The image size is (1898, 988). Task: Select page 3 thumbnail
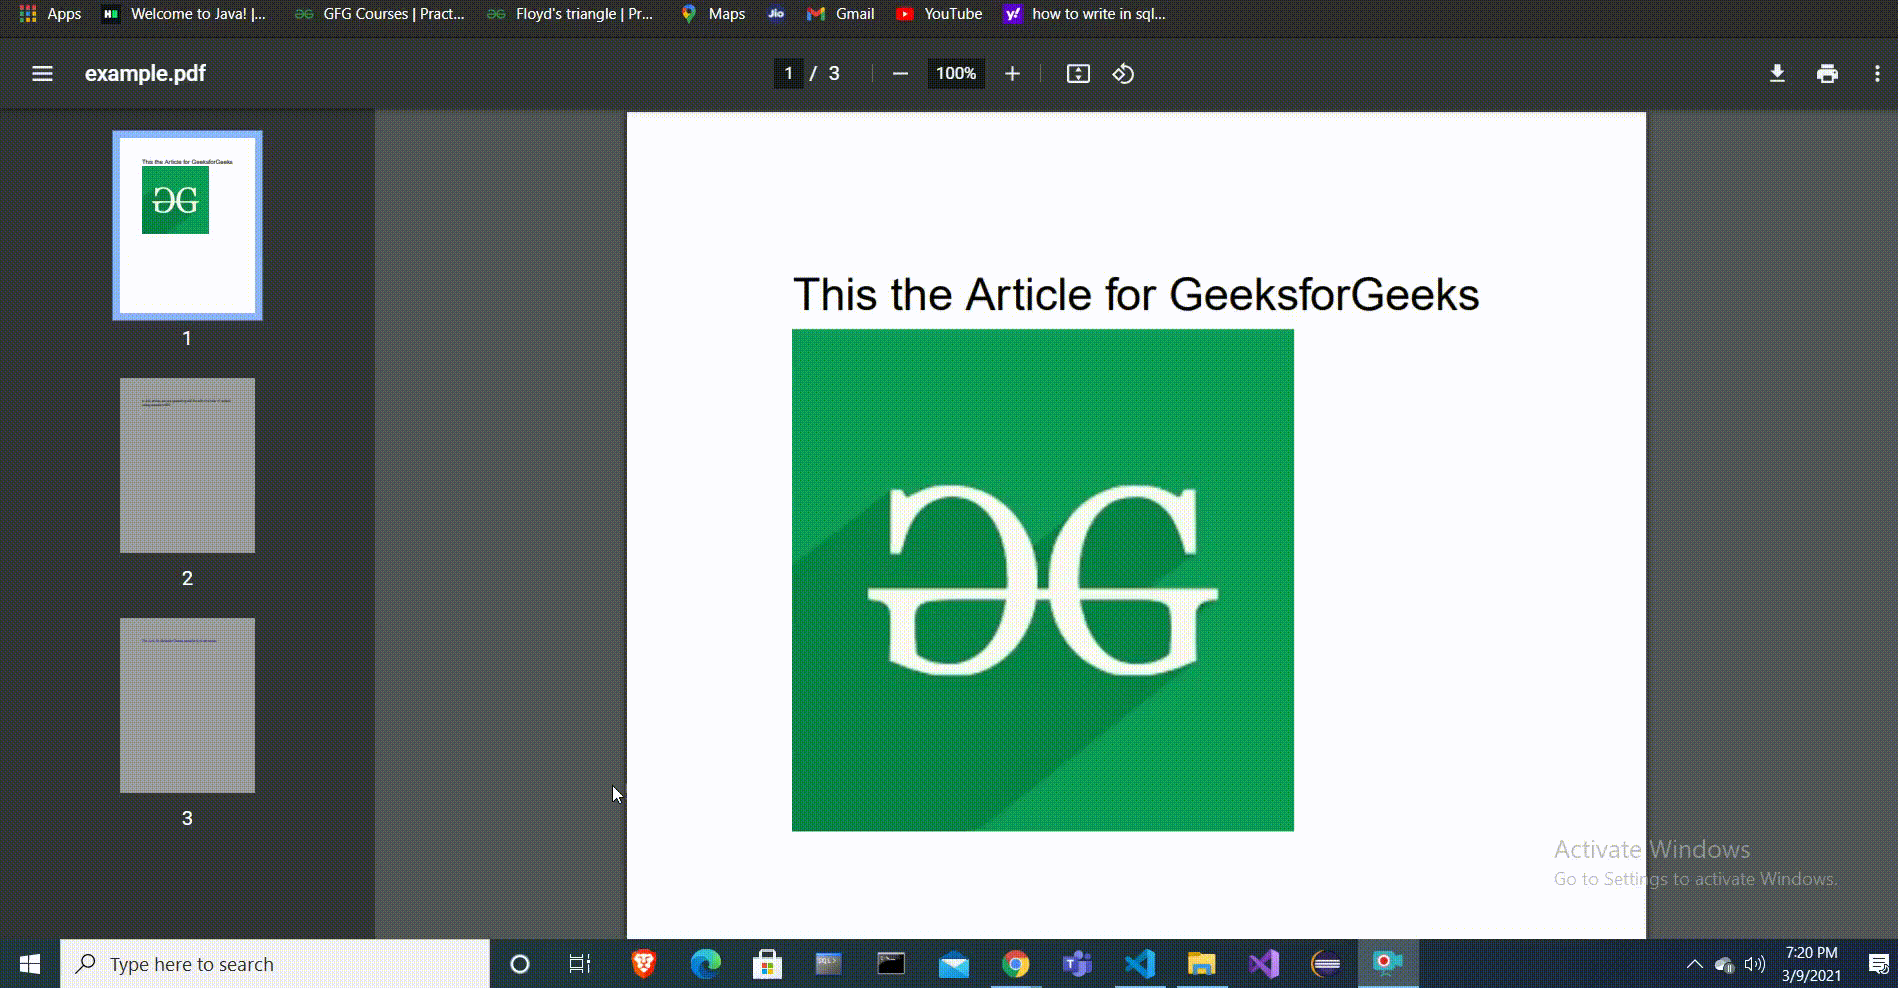(x=187, y=705)
